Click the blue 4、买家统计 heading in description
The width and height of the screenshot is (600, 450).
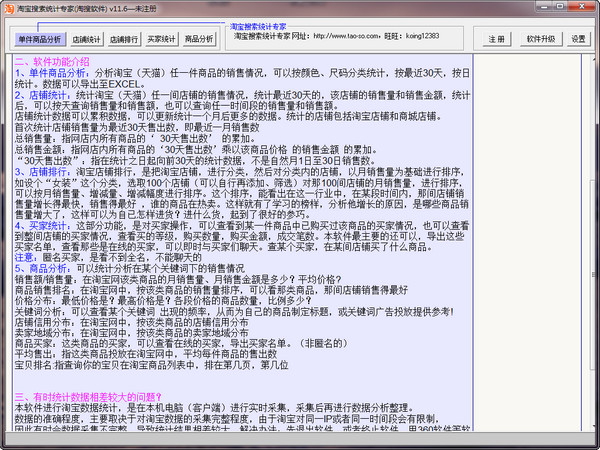pyautogui.click(x=42, y=226)
